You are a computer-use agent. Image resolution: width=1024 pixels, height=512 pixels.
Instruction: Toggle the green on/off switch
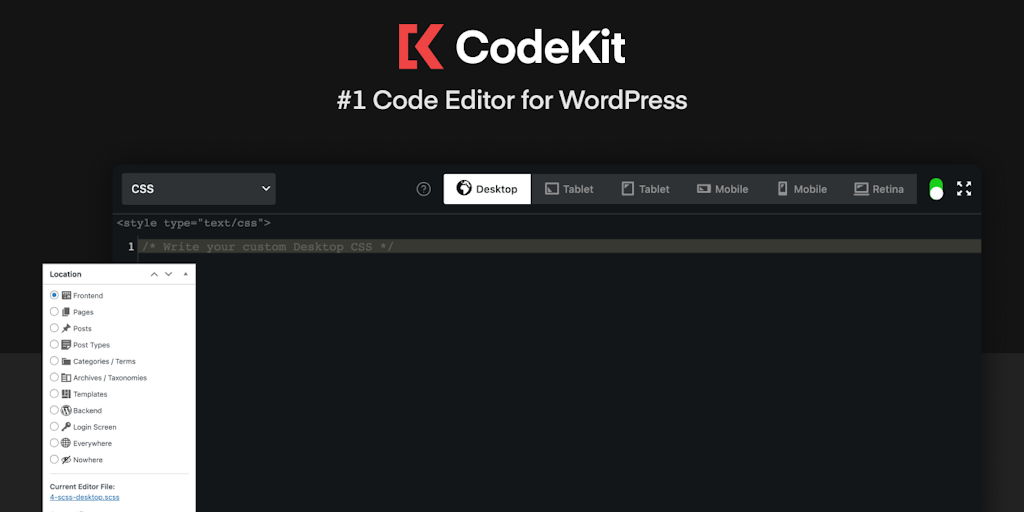coord(936,189)
